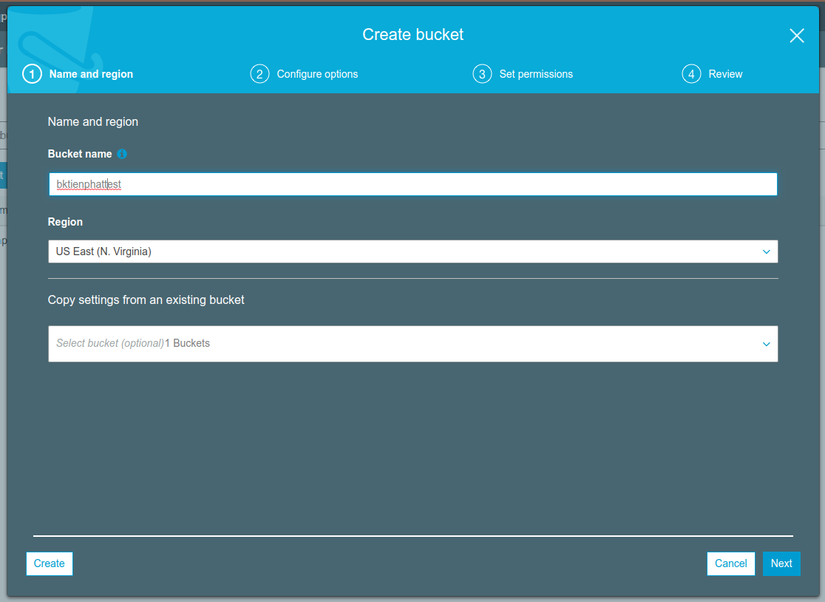Click the step 3 circle icon
The image size is (825, 602).
coord(482,74)
